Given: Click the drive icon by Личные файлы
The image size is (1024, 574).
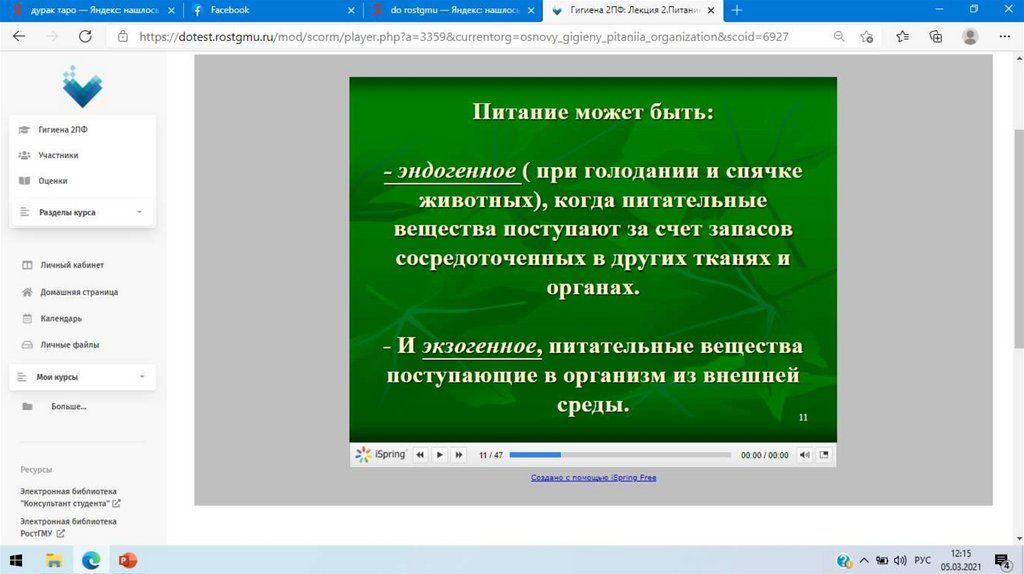Looking at the screenshot, I should pos(27,344).
